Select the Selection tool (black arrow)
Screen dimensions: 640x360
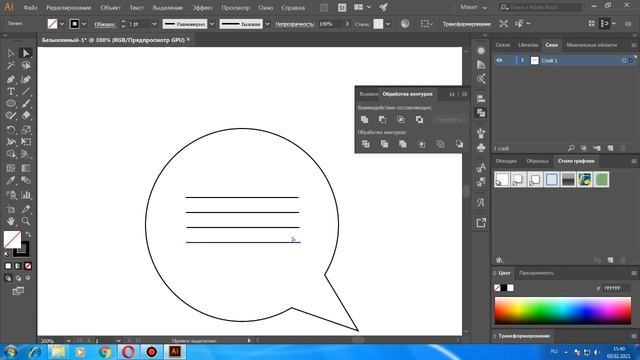(11, 53)
